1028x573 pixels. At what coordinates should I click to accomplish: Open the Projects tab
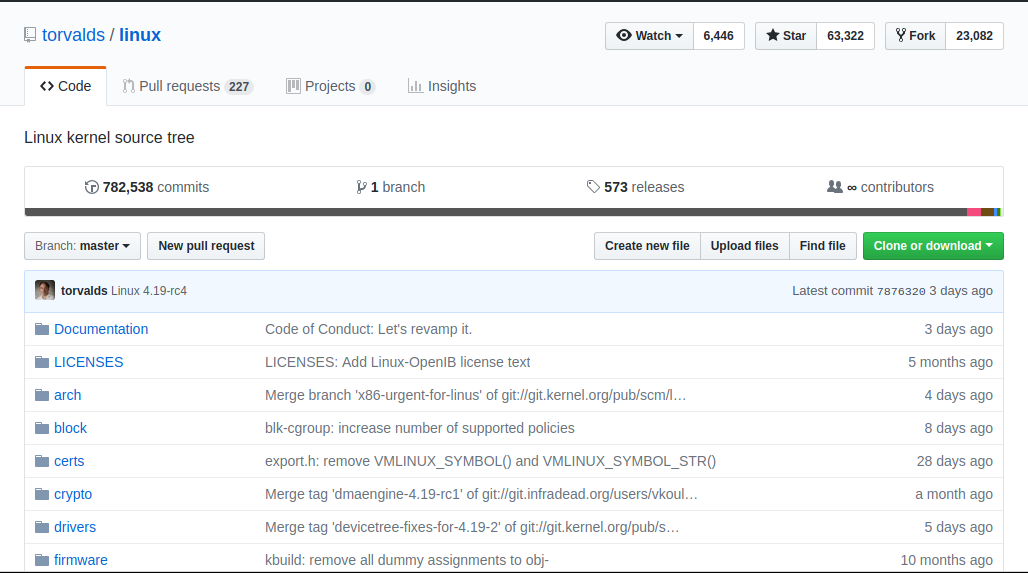pyautogui.click(x=330, y=86)
